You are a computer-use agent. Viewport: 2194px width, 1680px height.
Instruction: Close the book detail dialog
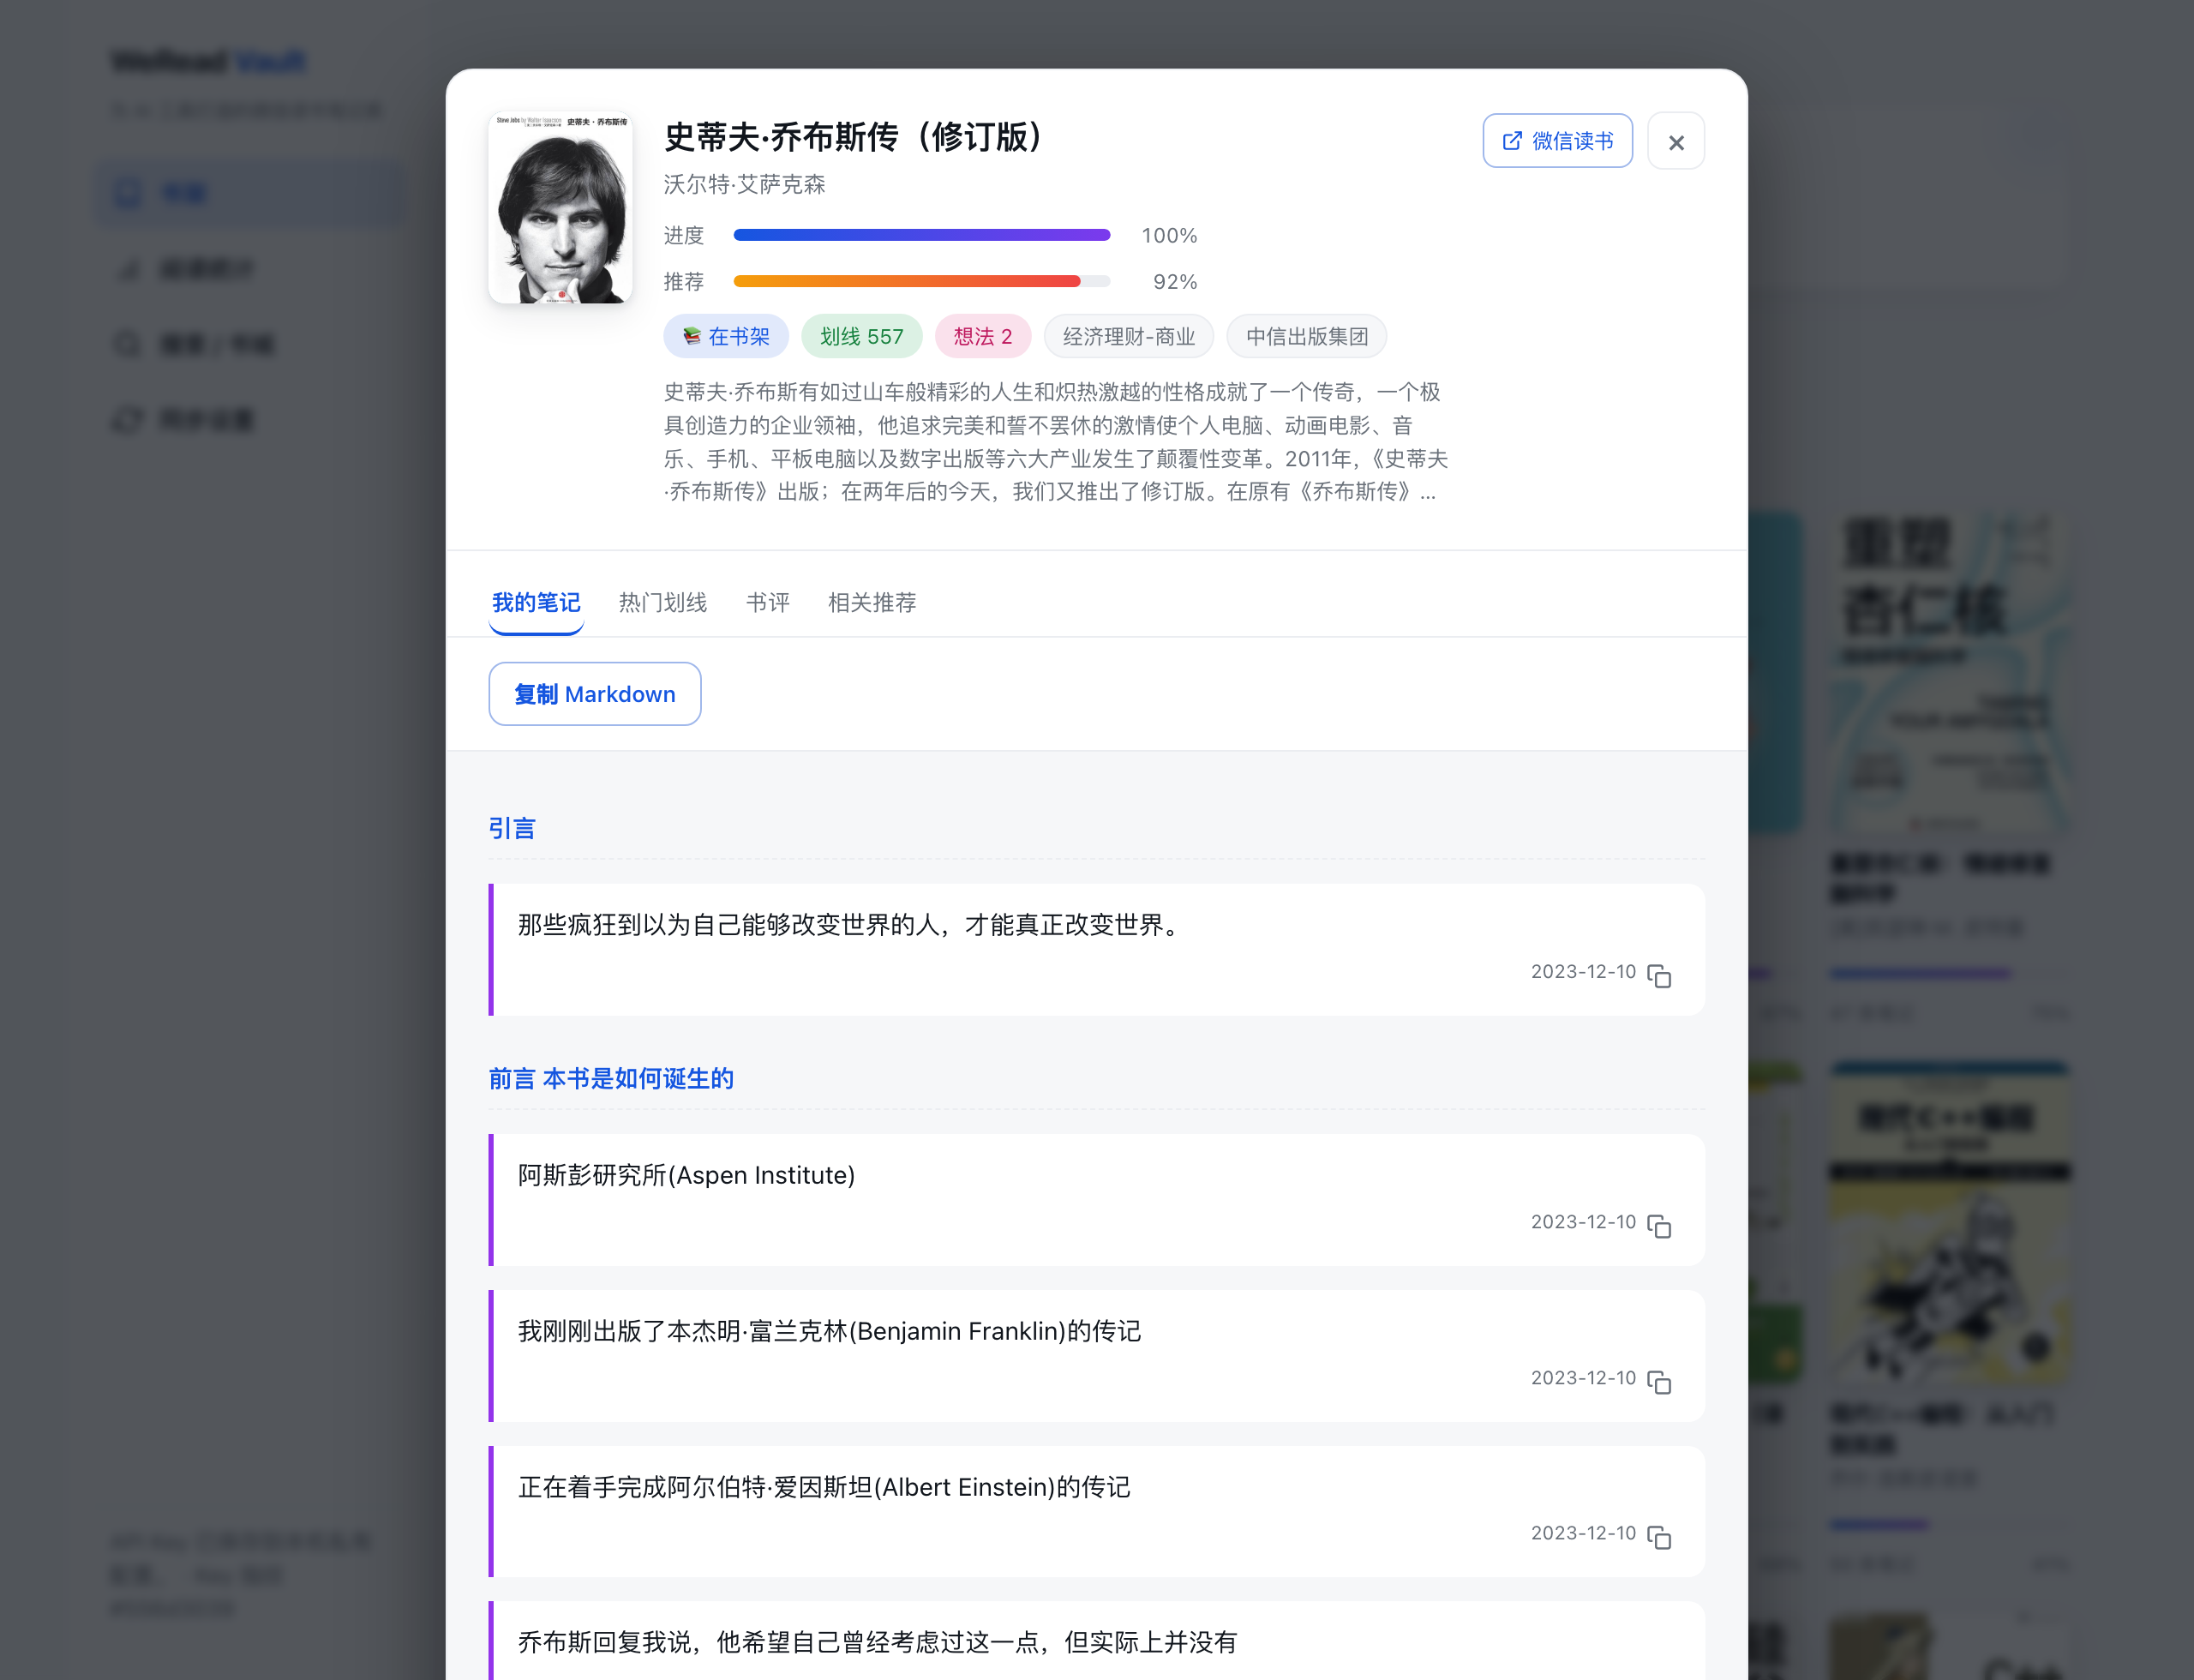click(x=1676, y=142)
